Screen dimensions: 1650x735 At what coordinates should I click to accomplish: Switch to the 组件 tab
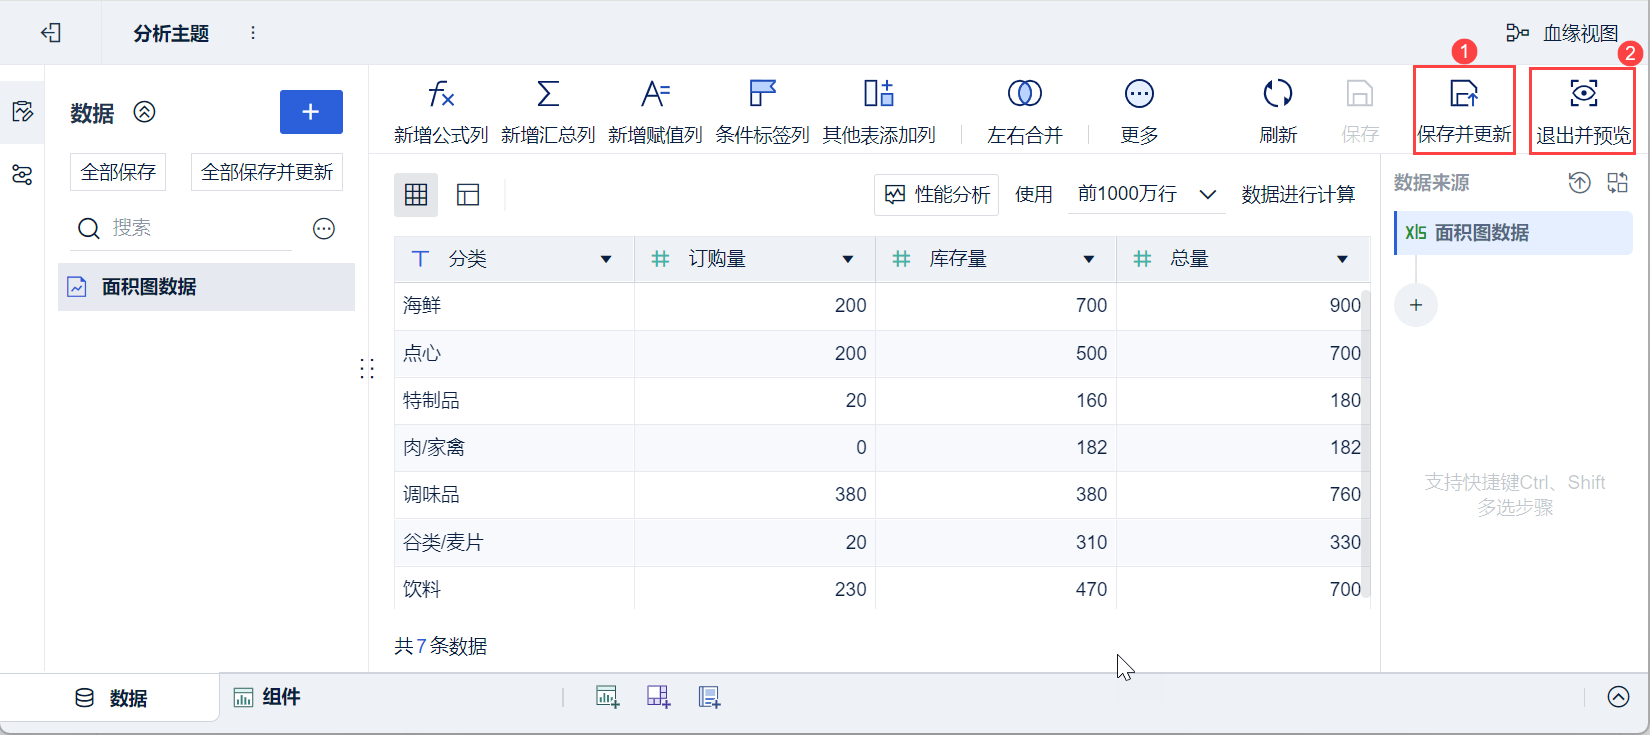pyautogui.click(x=267, y=697)
